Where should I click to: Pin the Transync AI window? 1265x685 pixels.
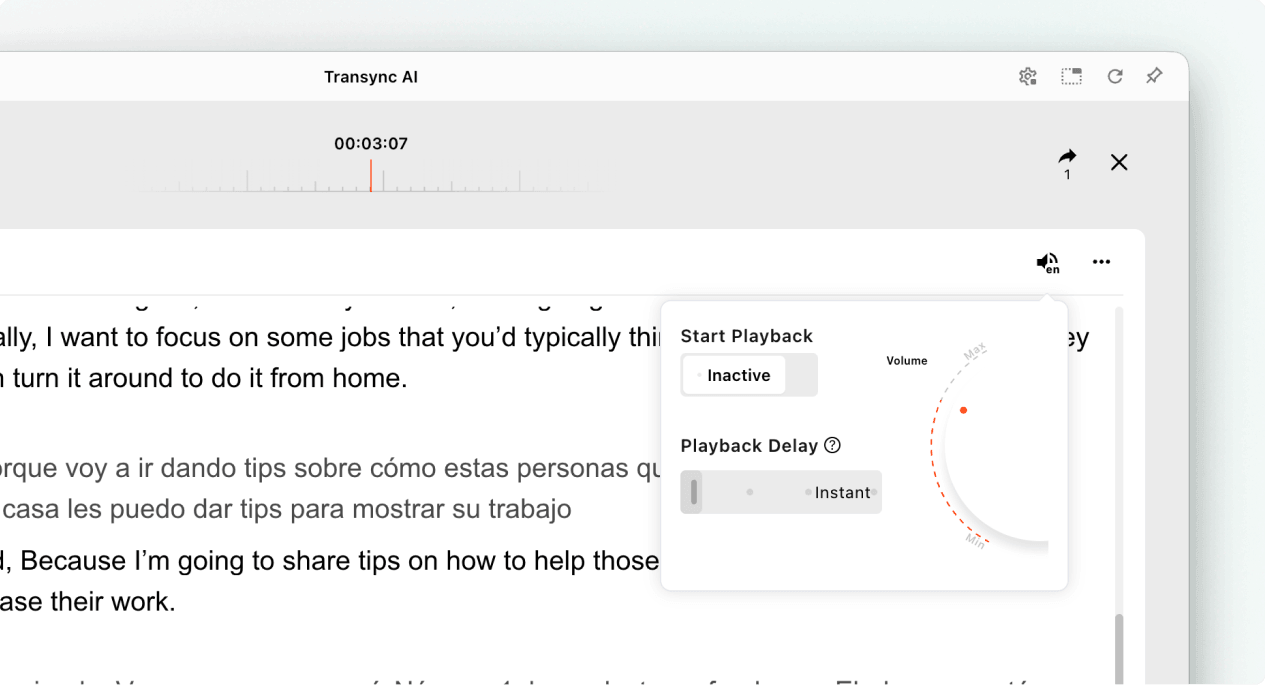click(x=1154, y=76)
